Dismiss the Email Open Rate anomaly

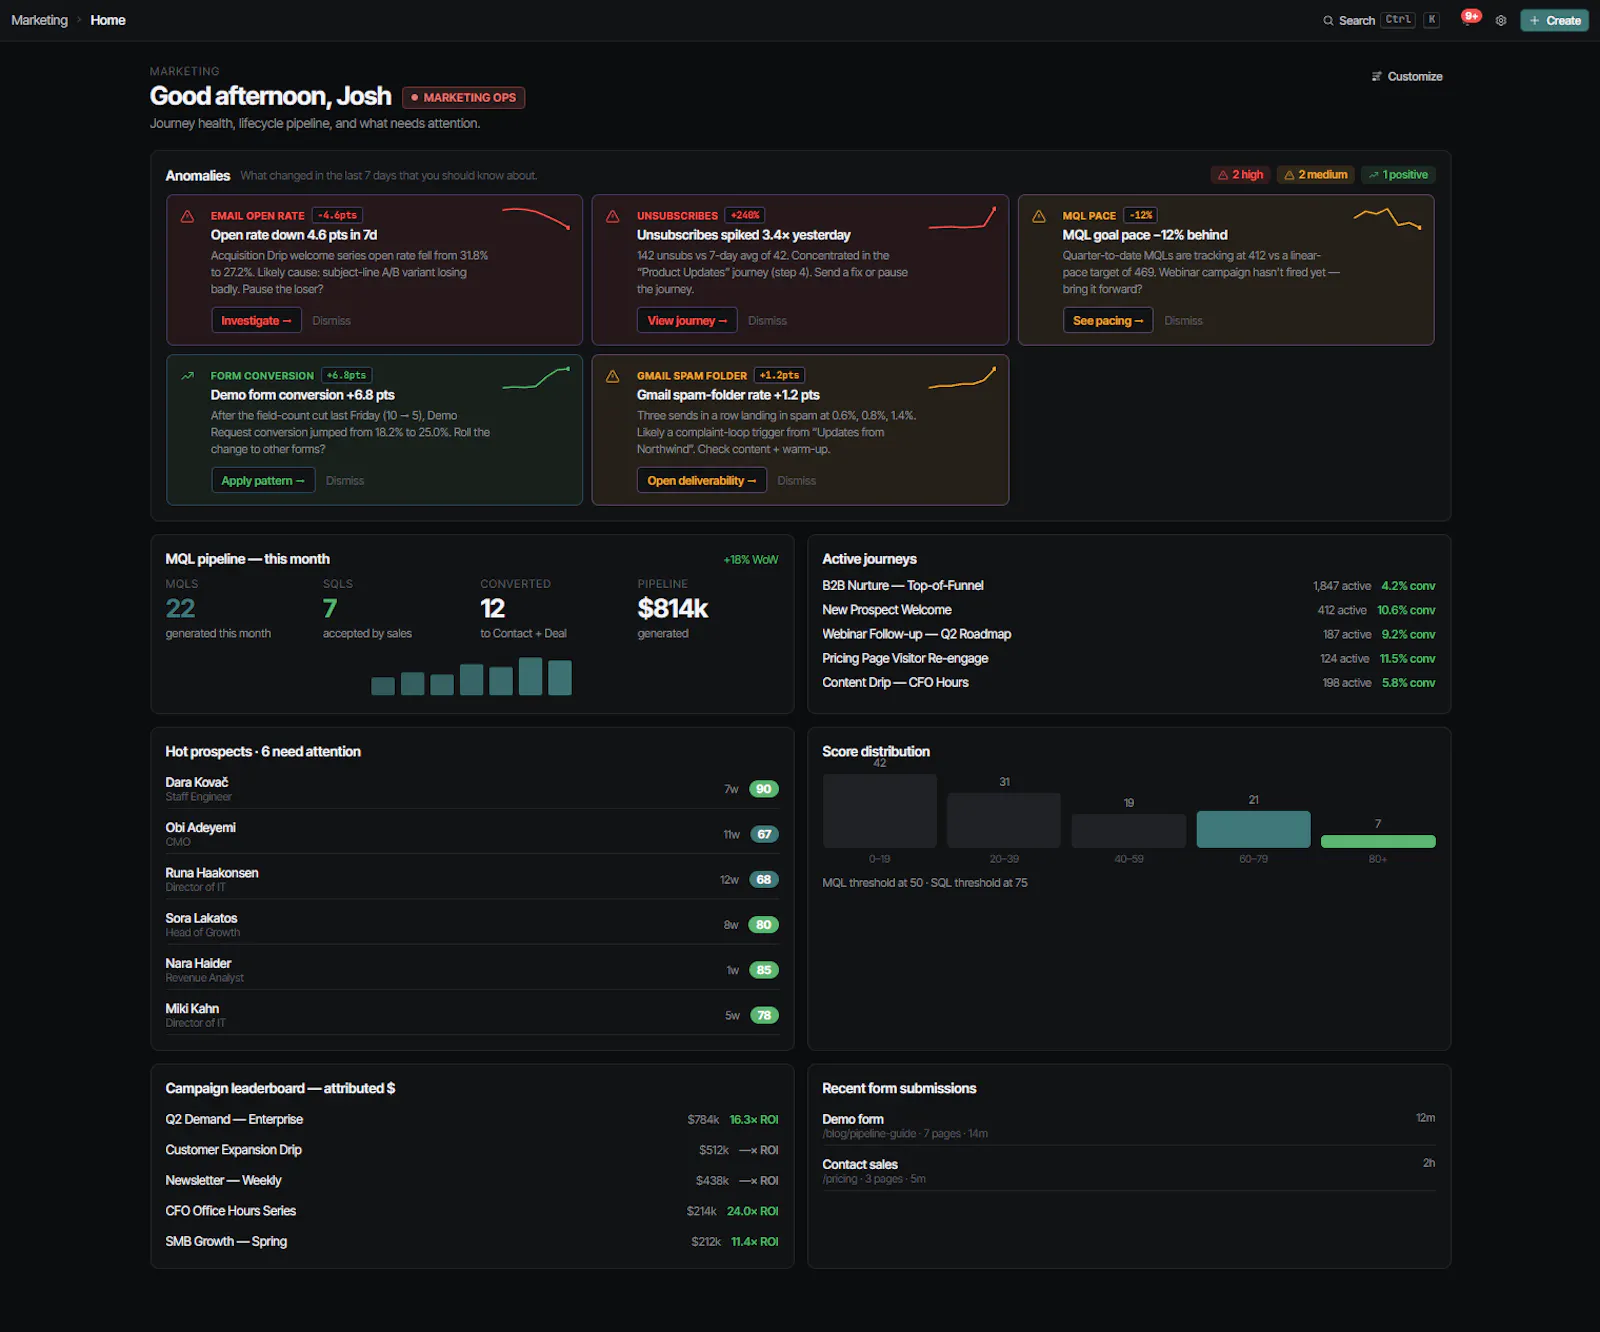point(331,321)
